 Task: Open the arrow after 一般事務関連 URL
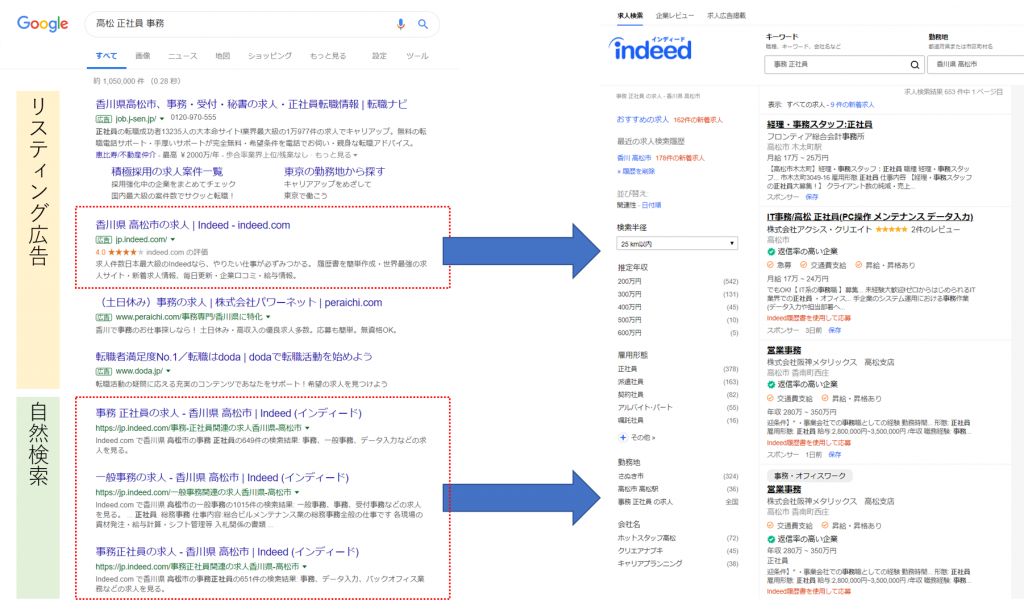point(296,492)
